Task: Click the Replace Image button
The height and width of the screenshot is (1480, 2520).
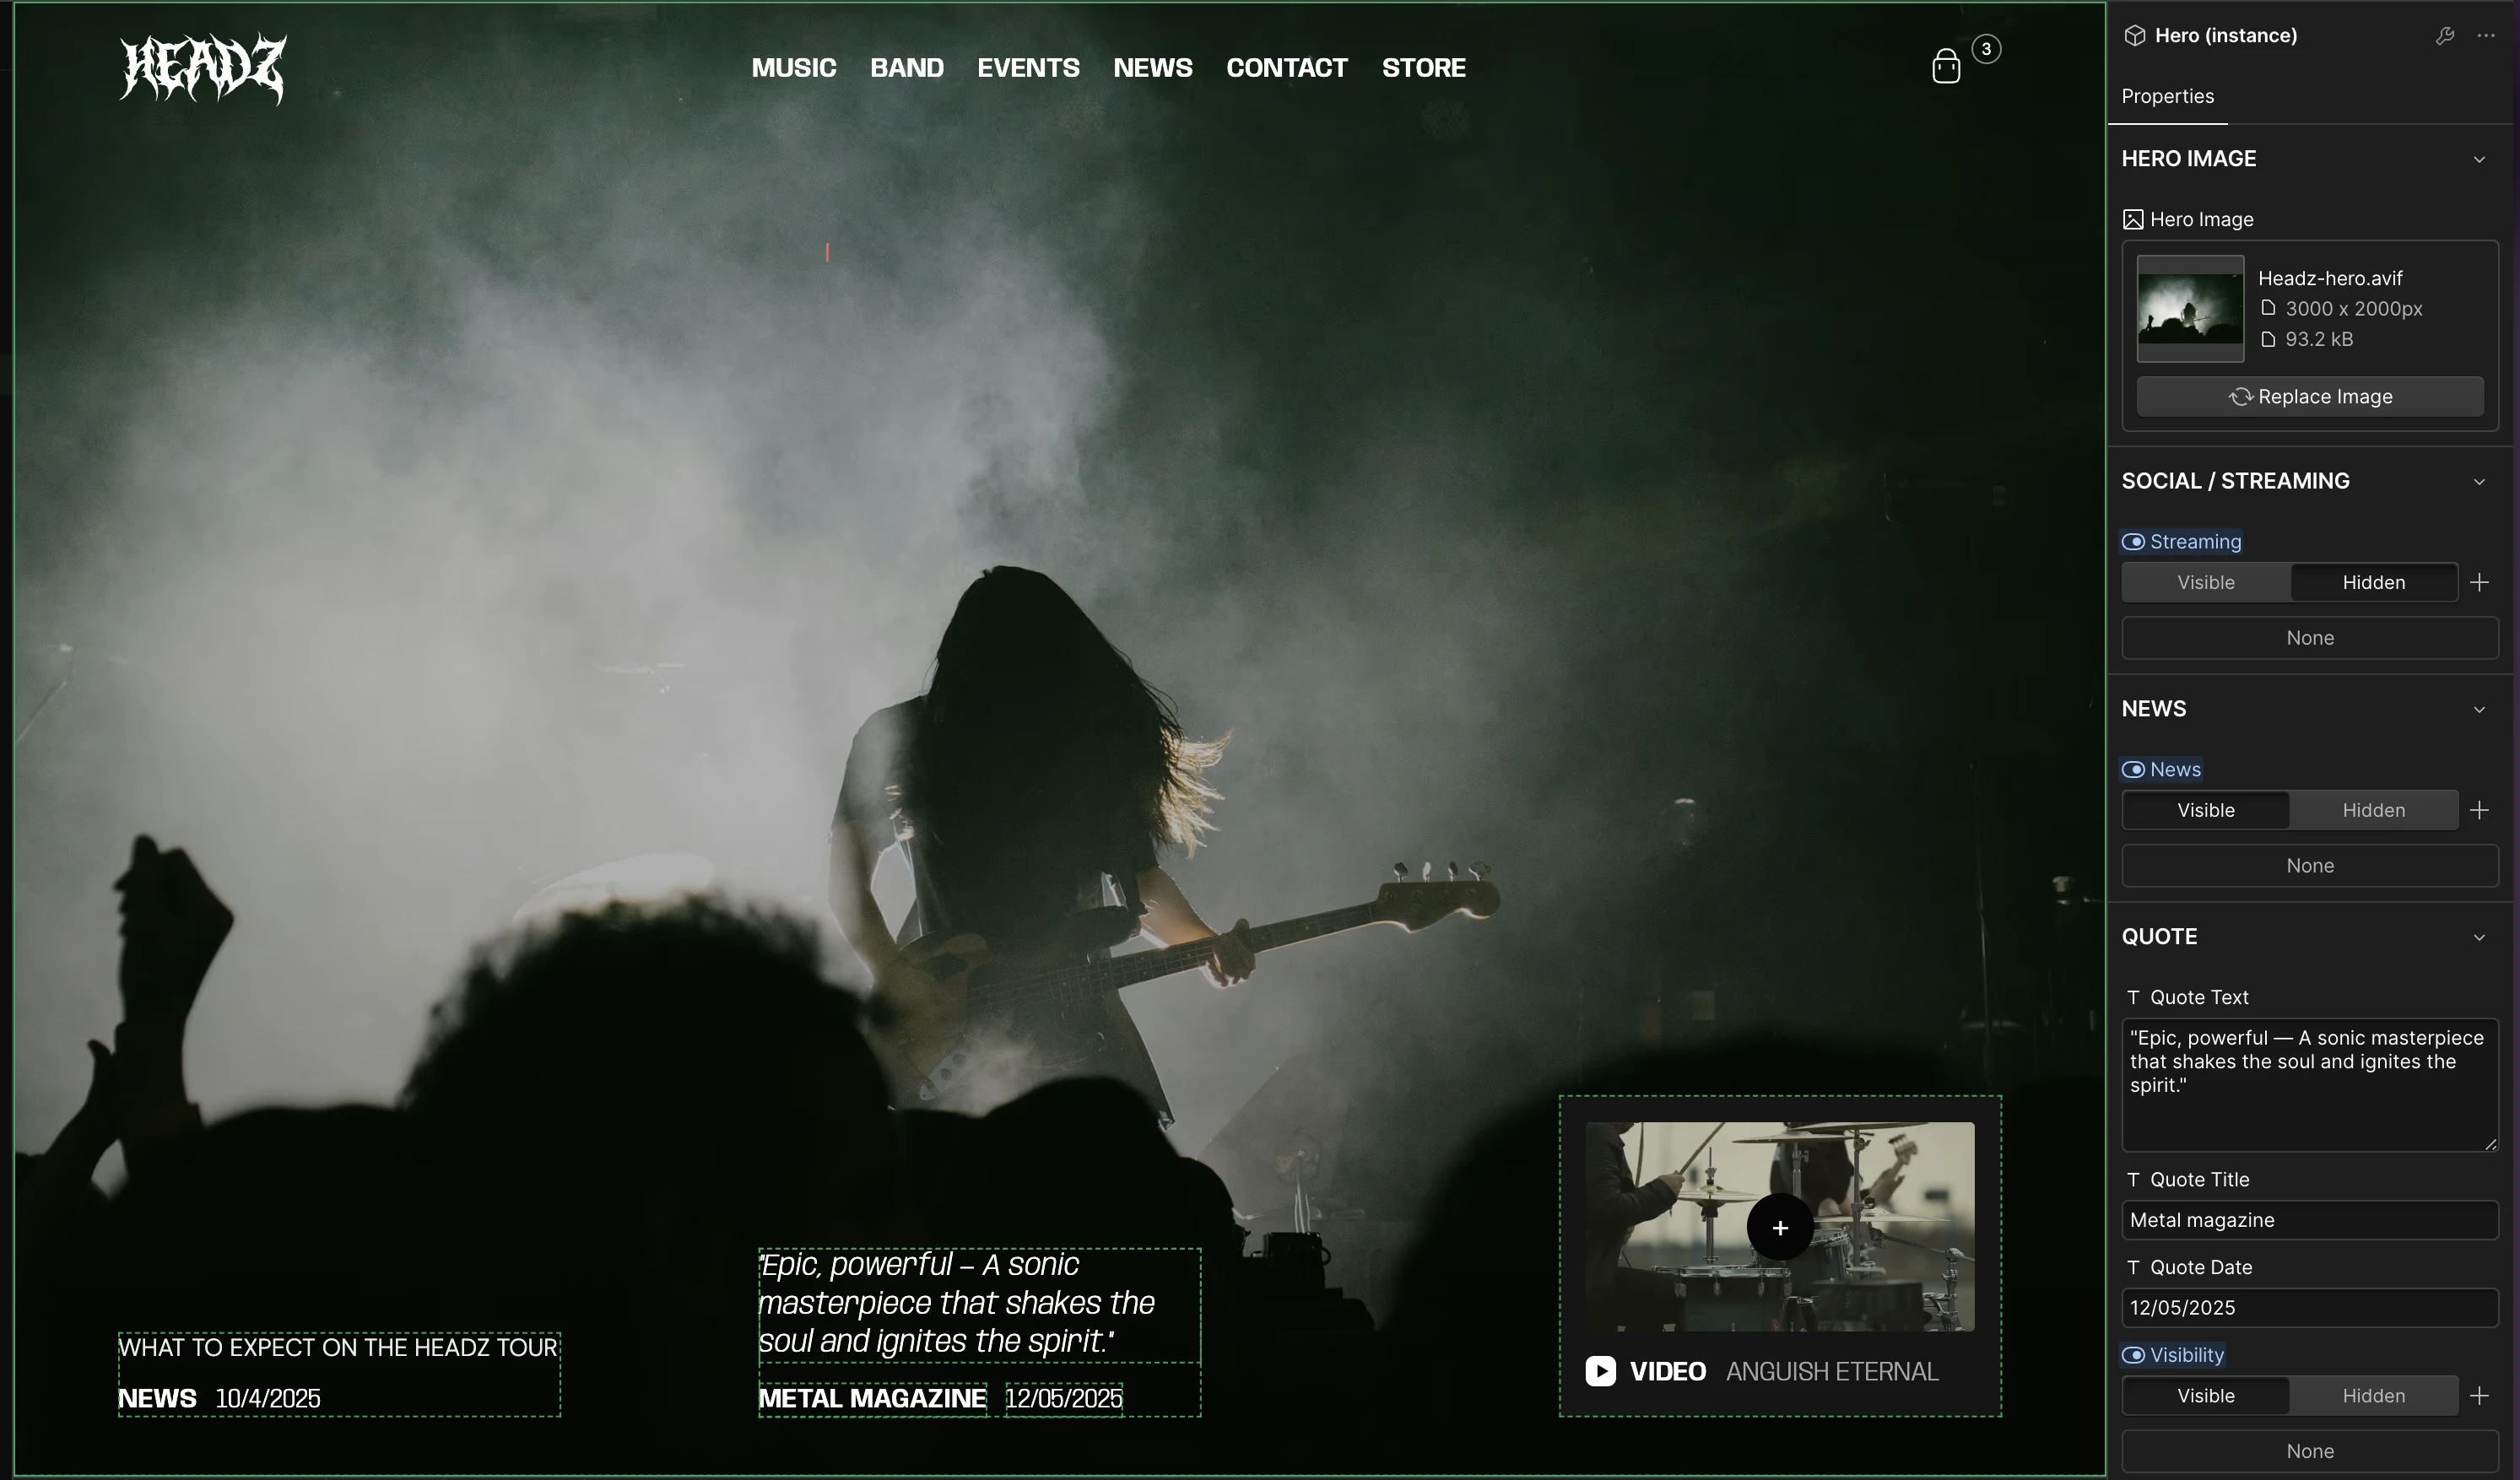Action: pos(2310,397)
